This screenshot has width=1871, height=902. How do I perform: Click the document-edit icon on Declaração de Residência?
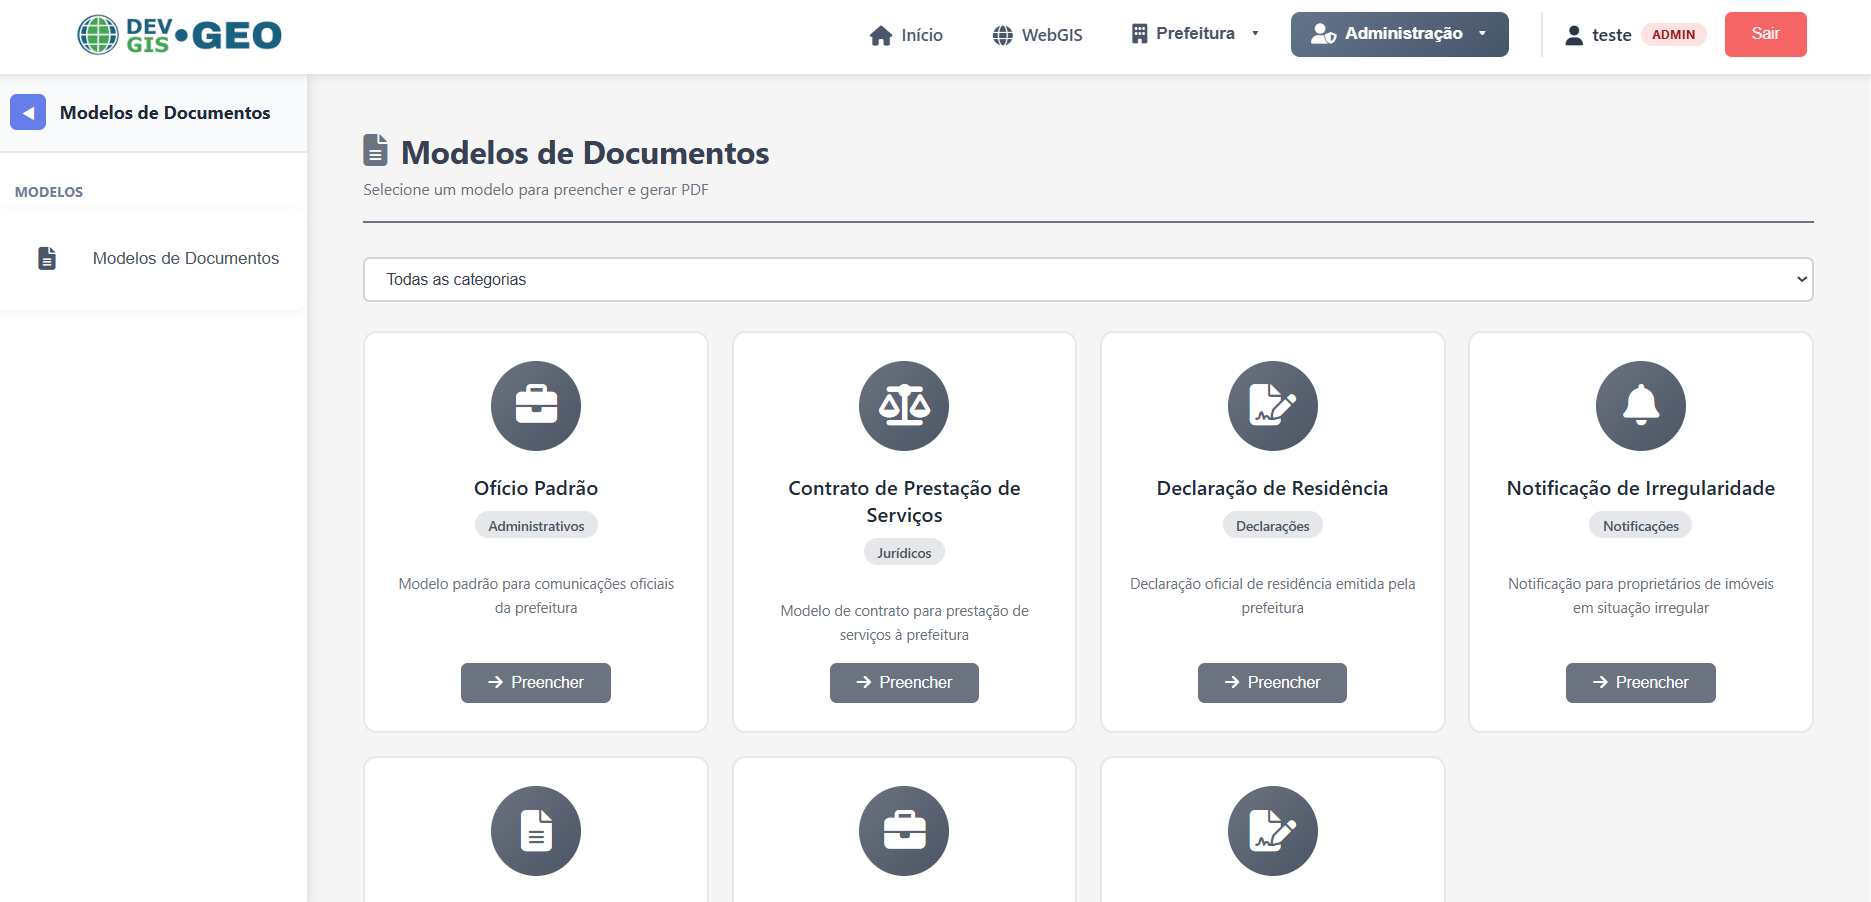tap(1272, 406)
